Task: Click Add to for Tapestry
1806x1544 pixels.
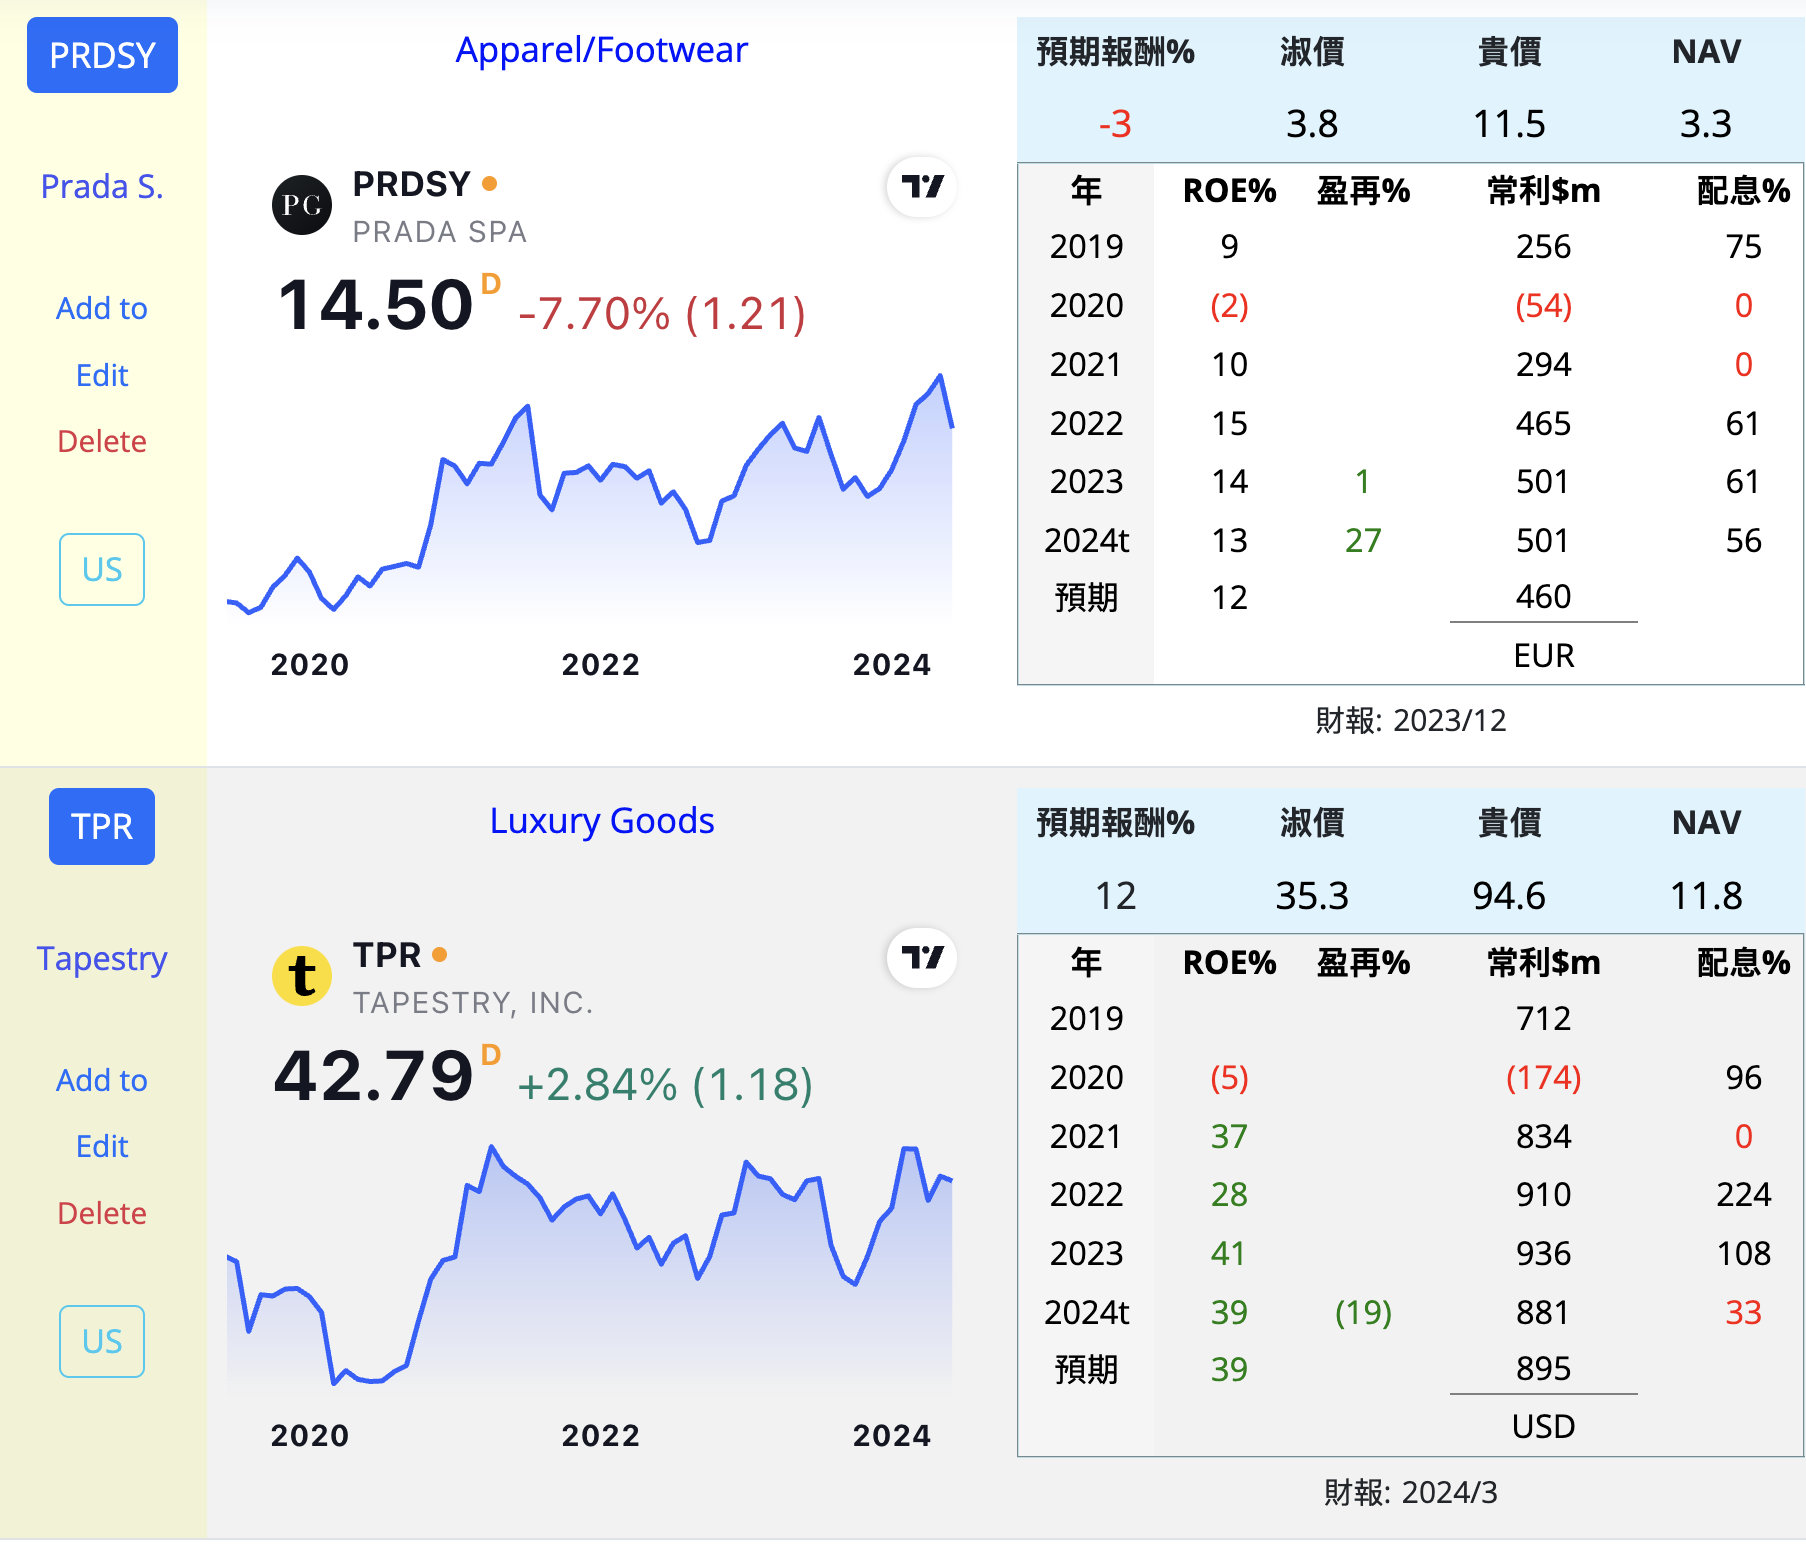Action: (102, 1080)
